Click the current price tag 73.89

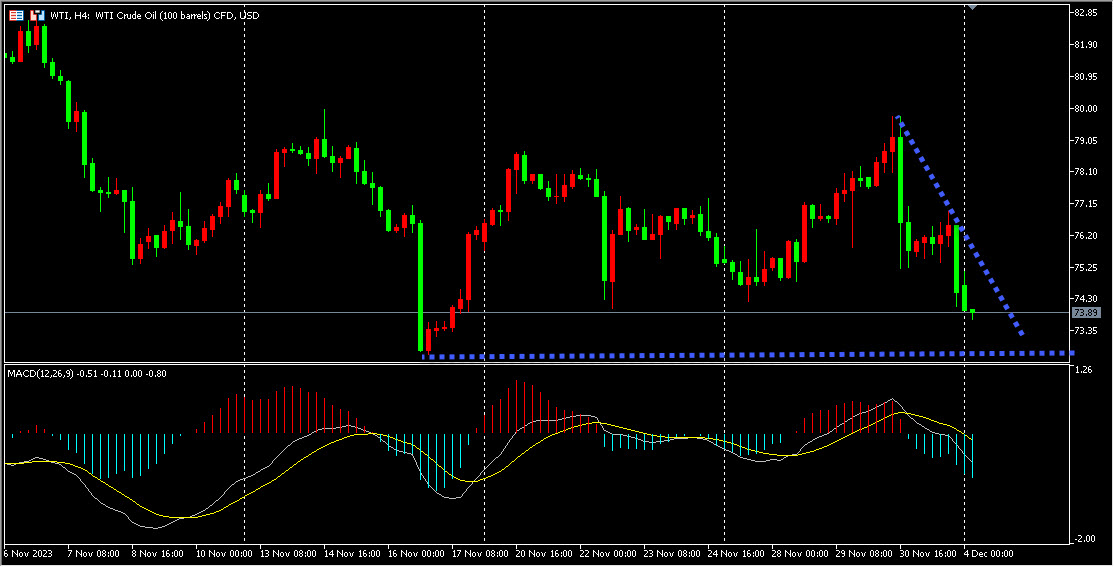[x=1086, y=313]
